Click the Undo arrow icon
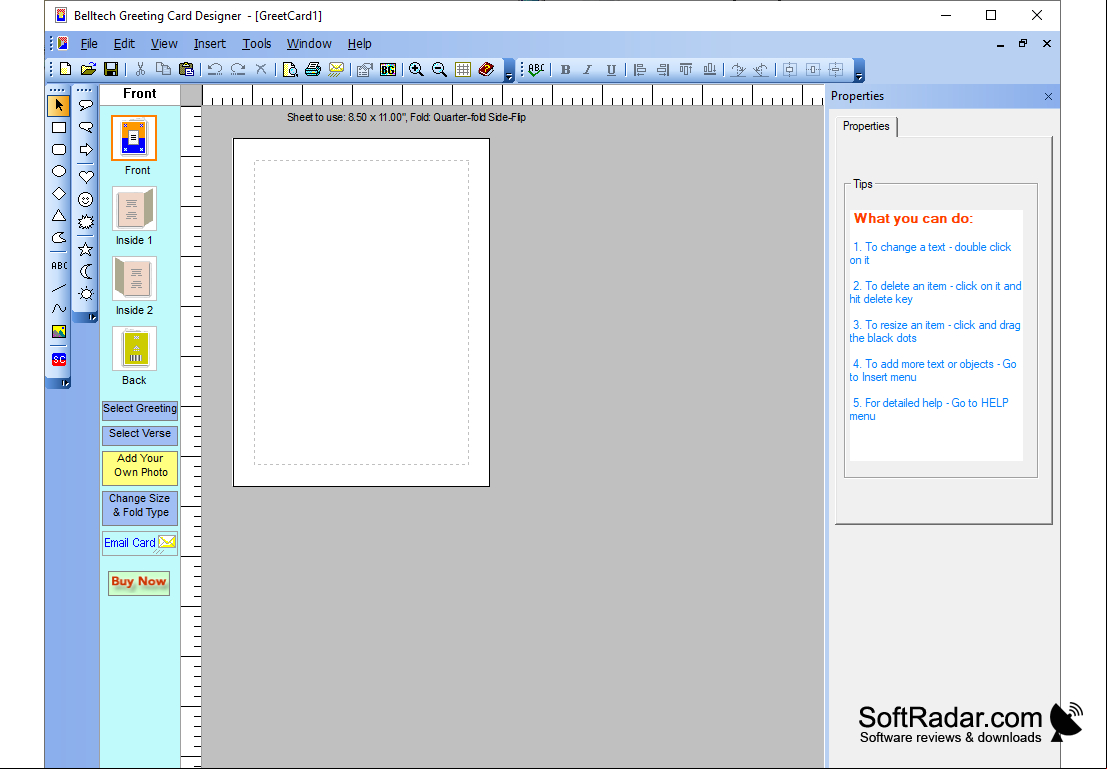Image resolution: width=1107 pixels, height=769 pixels. pyautogui.click(x=215, y=69)
